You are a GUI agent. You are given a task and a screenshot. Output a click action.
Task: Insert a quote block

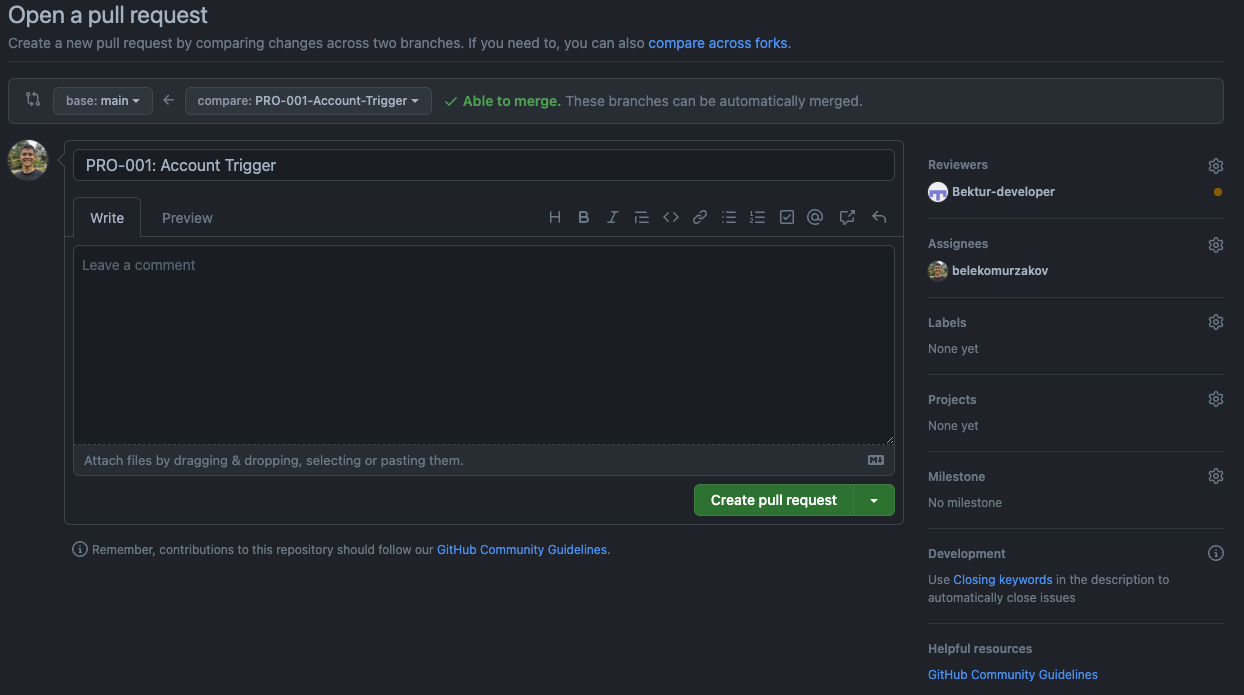642,217
